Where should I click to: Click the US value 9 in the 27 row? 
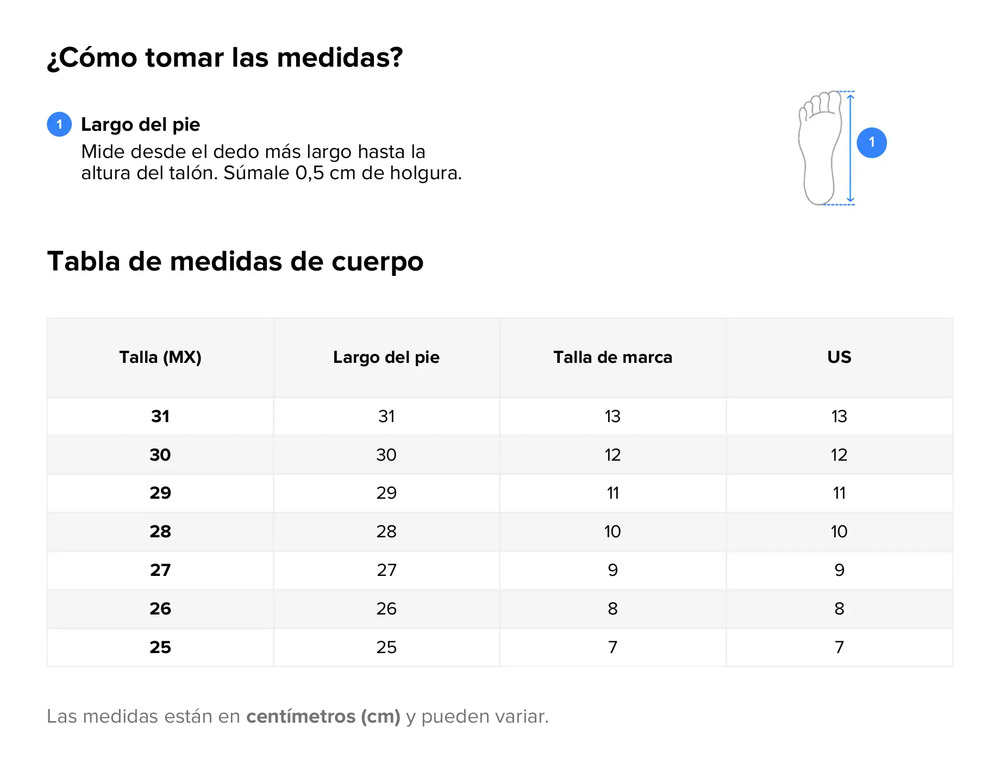click(x=839, y=570)
